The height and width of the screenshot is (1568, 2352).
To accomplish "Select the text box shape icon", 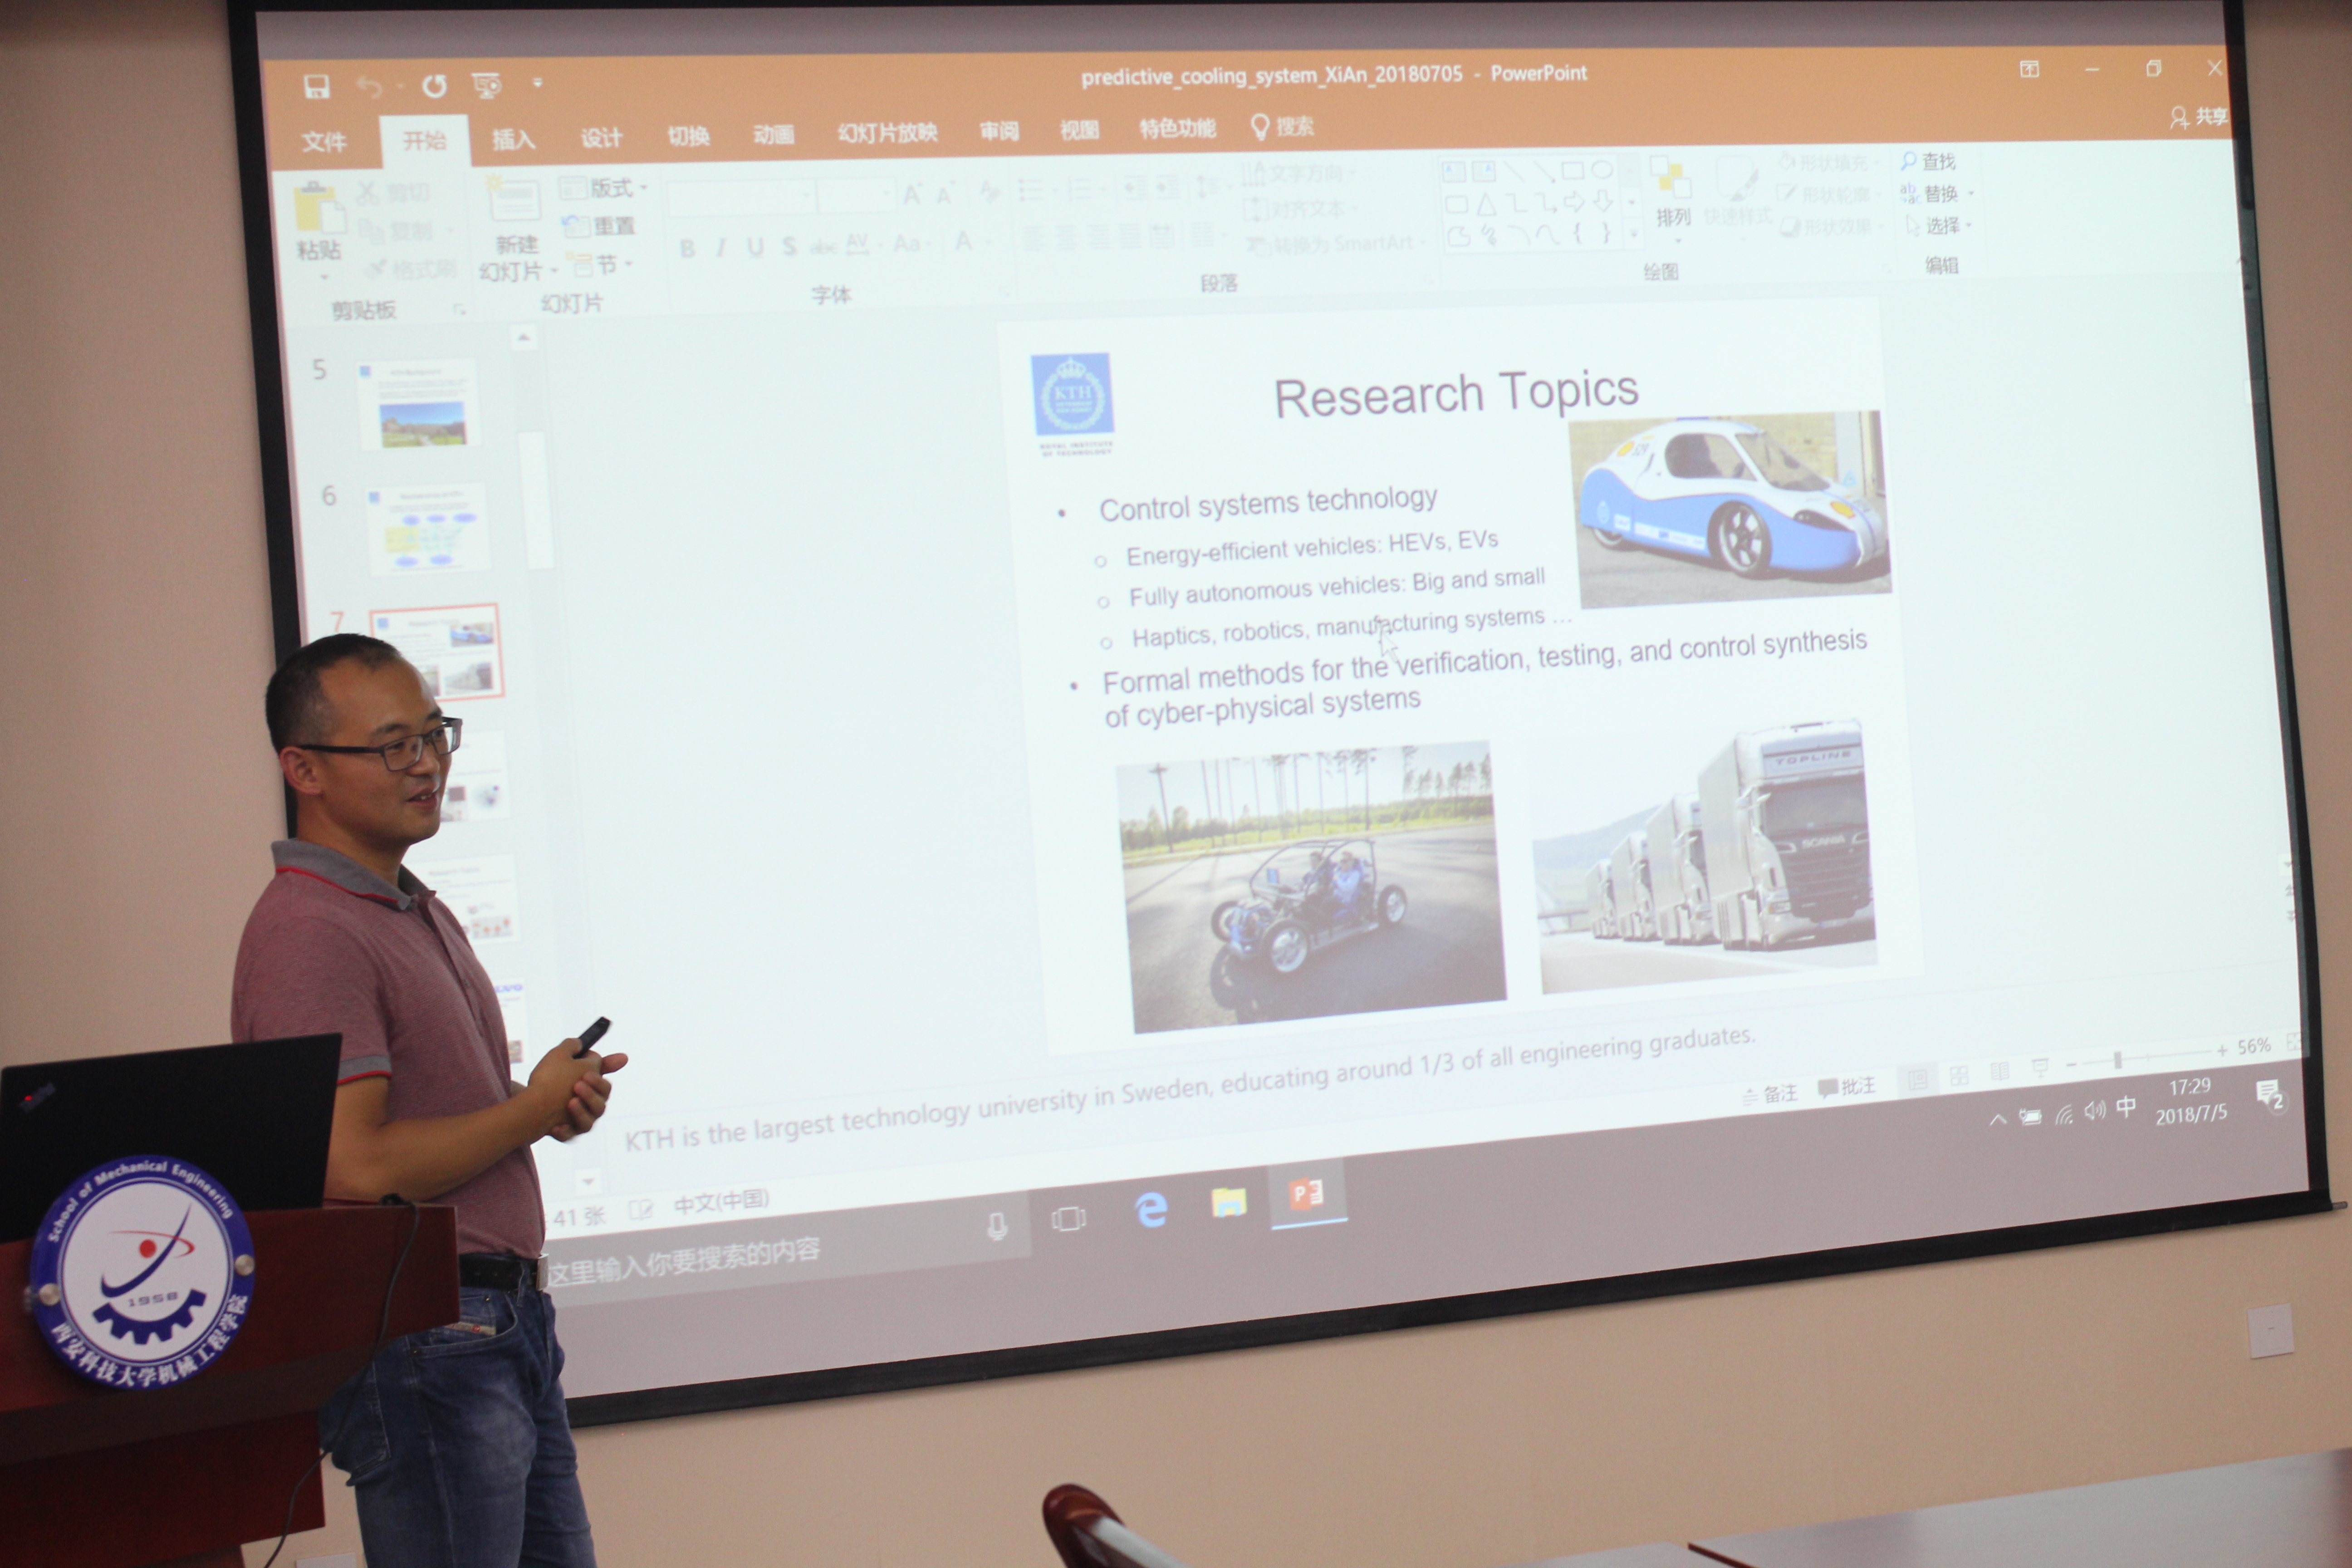I will click(1453, 173).
